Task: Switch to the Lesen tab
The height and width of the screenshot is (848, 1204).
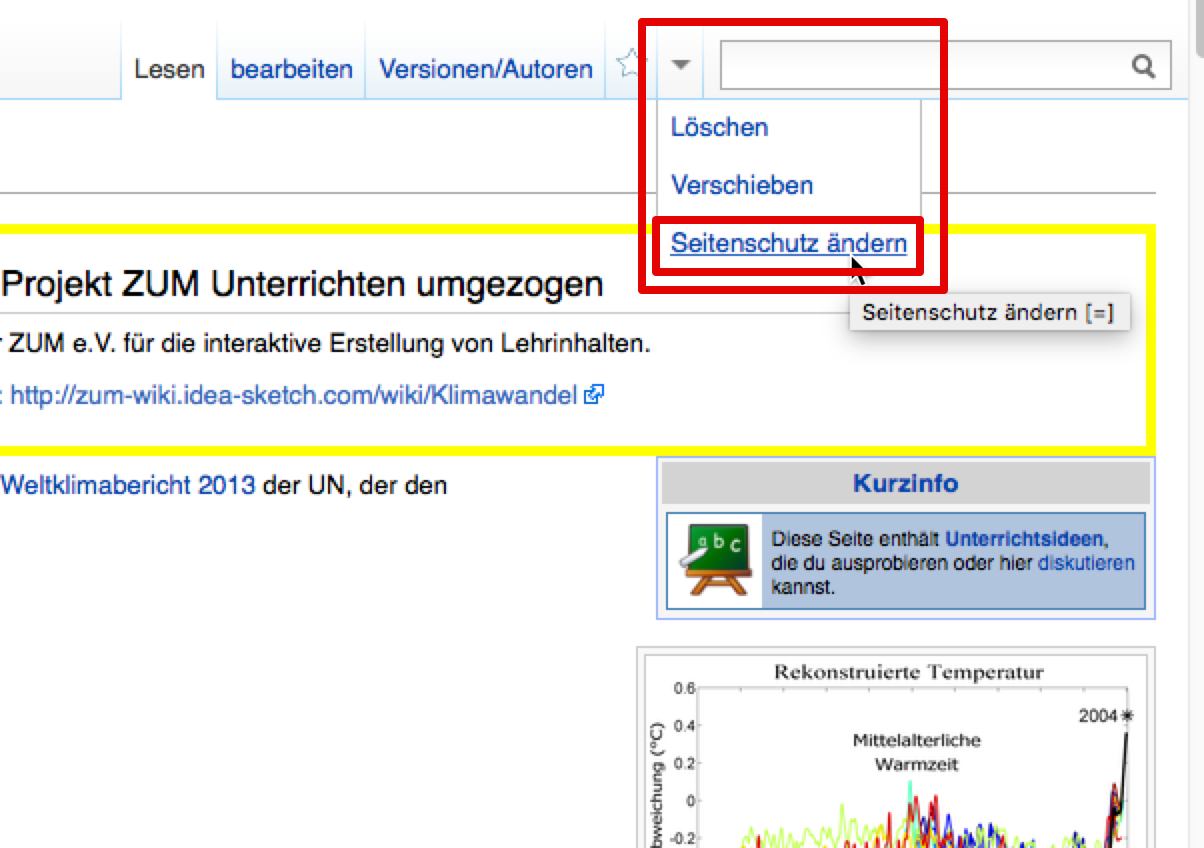Action: coord(169,70)
